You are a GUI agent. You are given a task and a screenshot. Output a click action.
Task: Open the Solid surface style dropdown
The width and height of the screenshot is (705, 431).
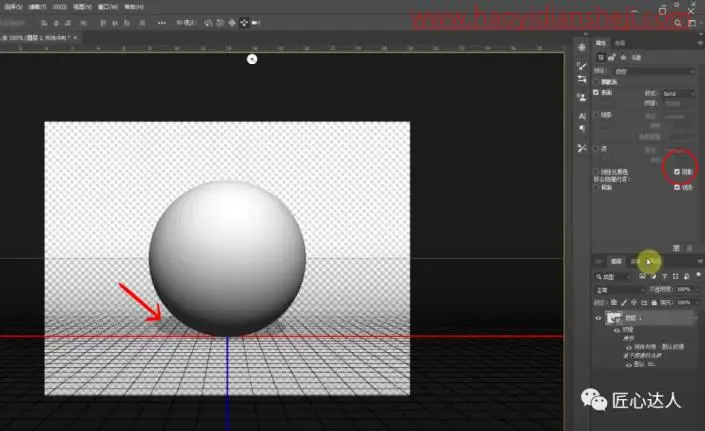(678, 93)
